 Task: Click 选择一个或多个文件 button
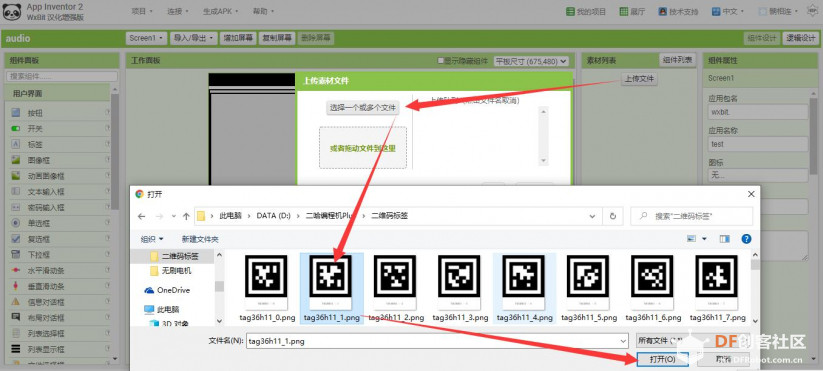tap(363, 108)
